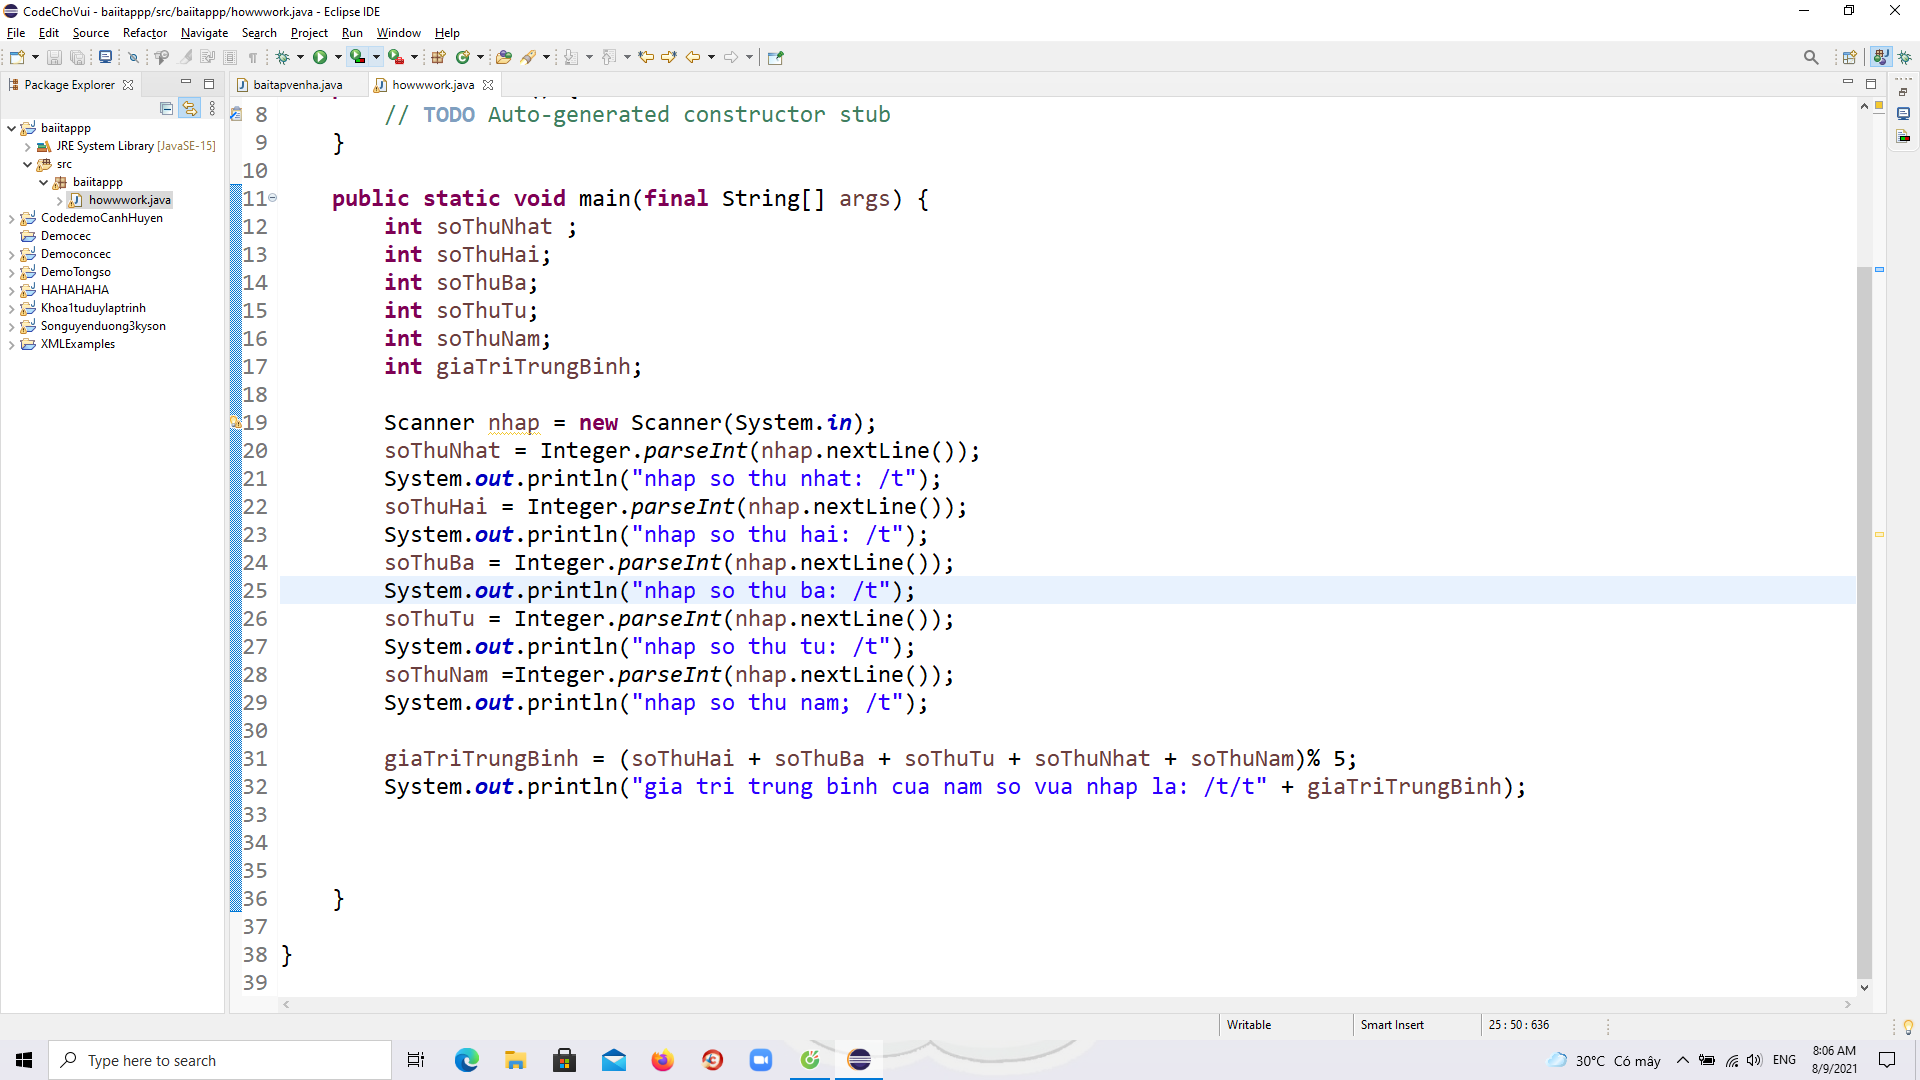
Task: Click the Save All toolbar icon
Action: (x=77, y=57)
